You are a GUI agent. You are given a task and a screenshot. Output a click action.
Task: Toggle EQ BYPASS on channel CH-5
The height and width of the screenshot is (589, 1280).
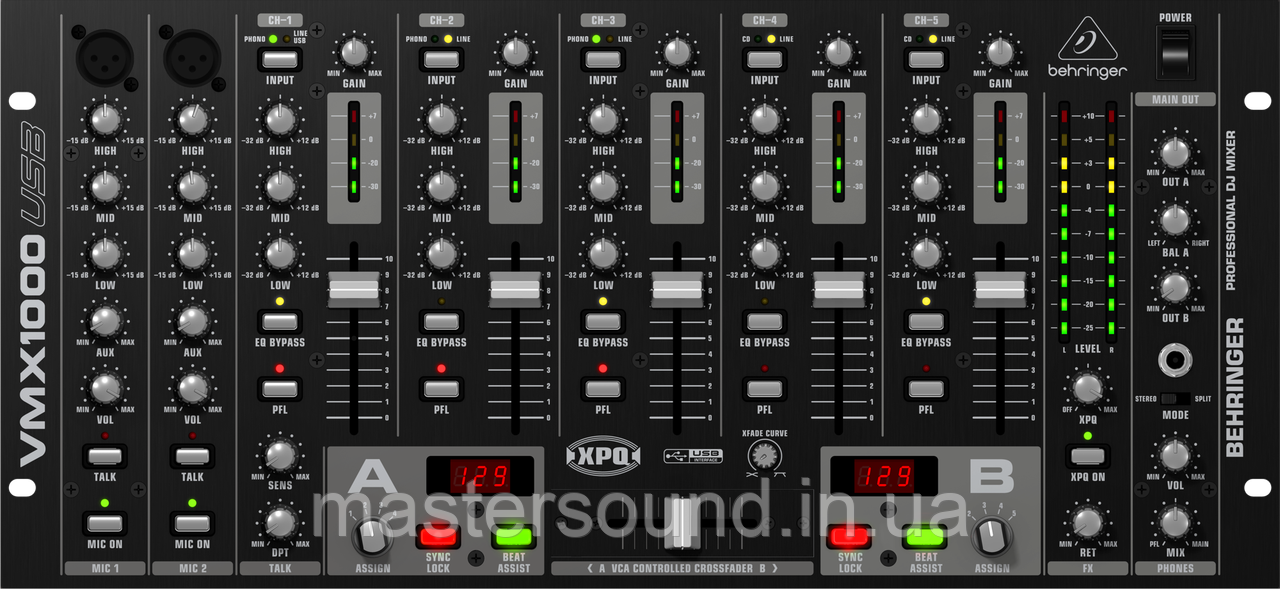(926, 322)
